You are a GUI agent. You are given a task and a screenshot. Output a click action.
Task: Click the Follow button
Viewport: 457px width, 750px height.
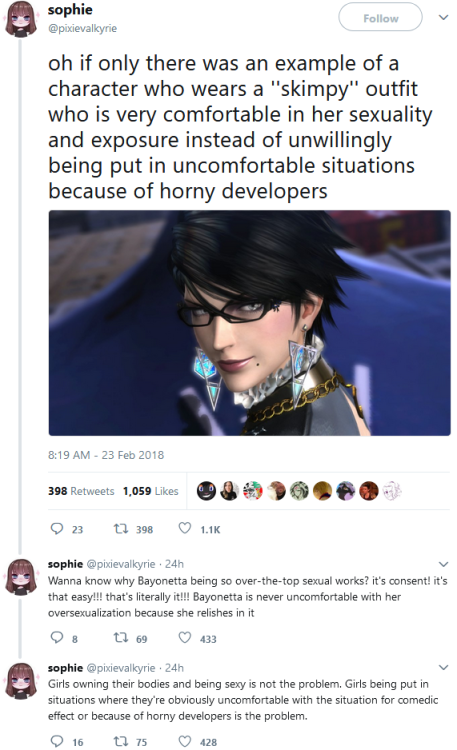coord(380,17)
